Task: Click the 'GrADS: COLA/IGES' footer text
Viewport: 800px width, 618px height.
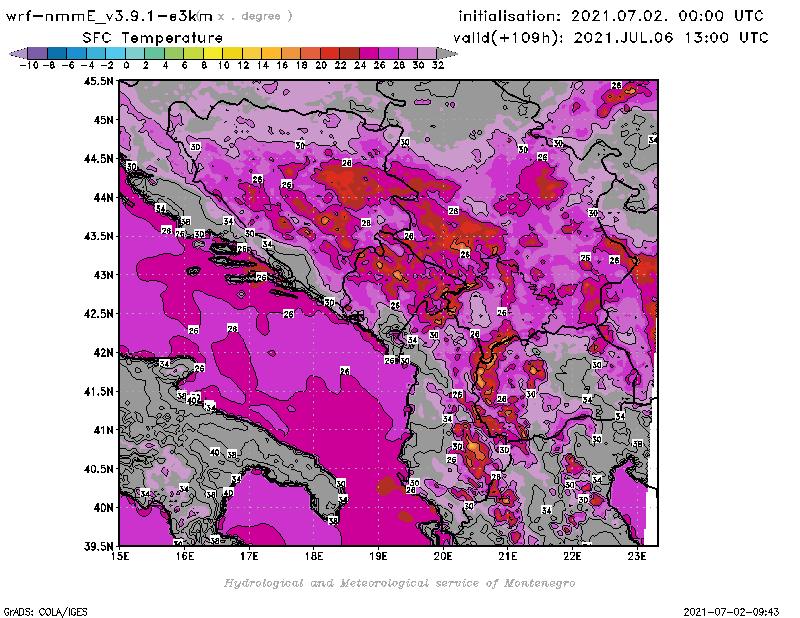Action: pos(45,612)
